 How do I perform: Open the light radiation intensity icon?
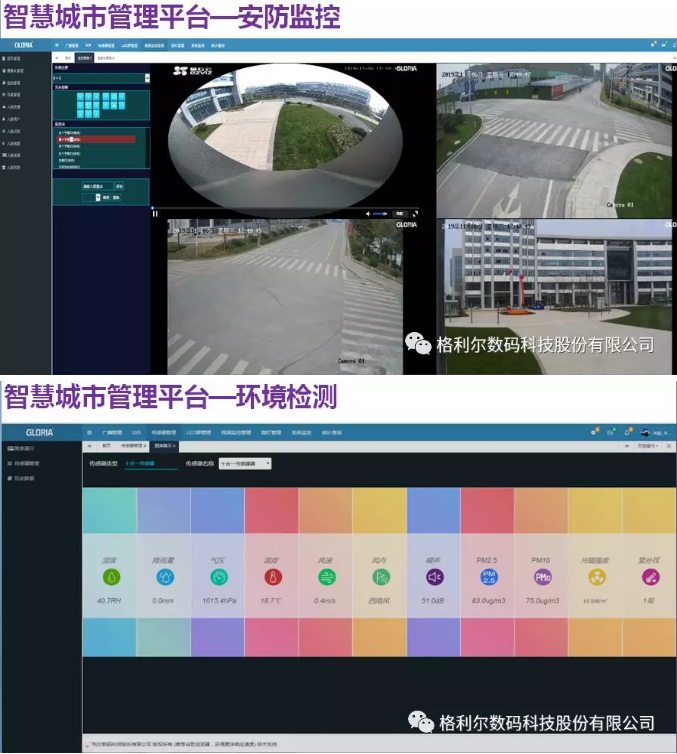click(596, 577)
